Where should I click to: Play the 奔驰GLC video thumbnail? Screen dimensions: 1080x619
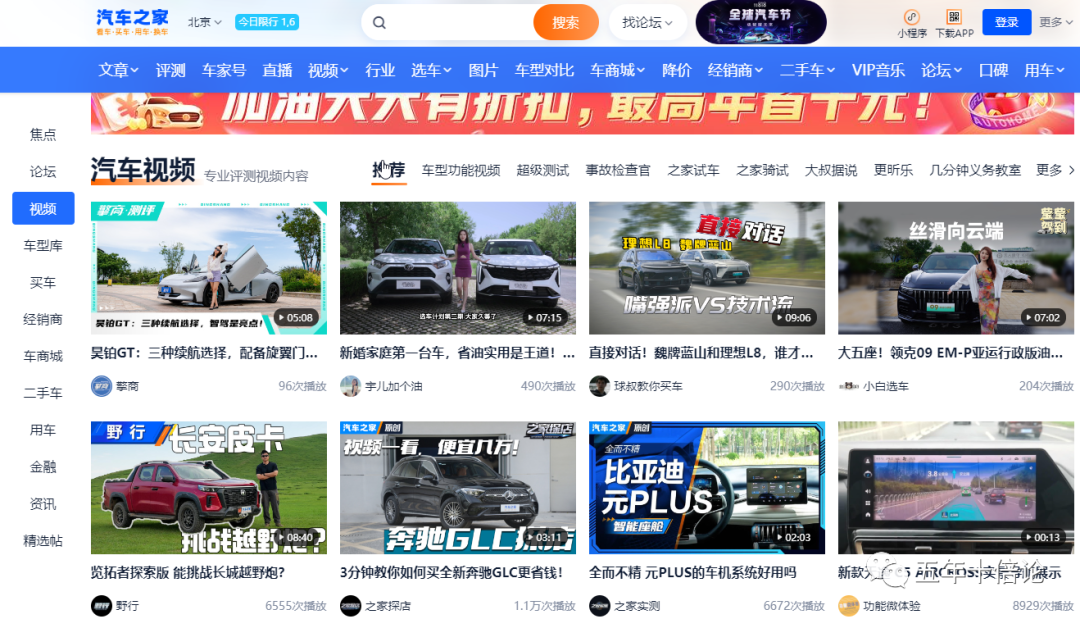458,487
